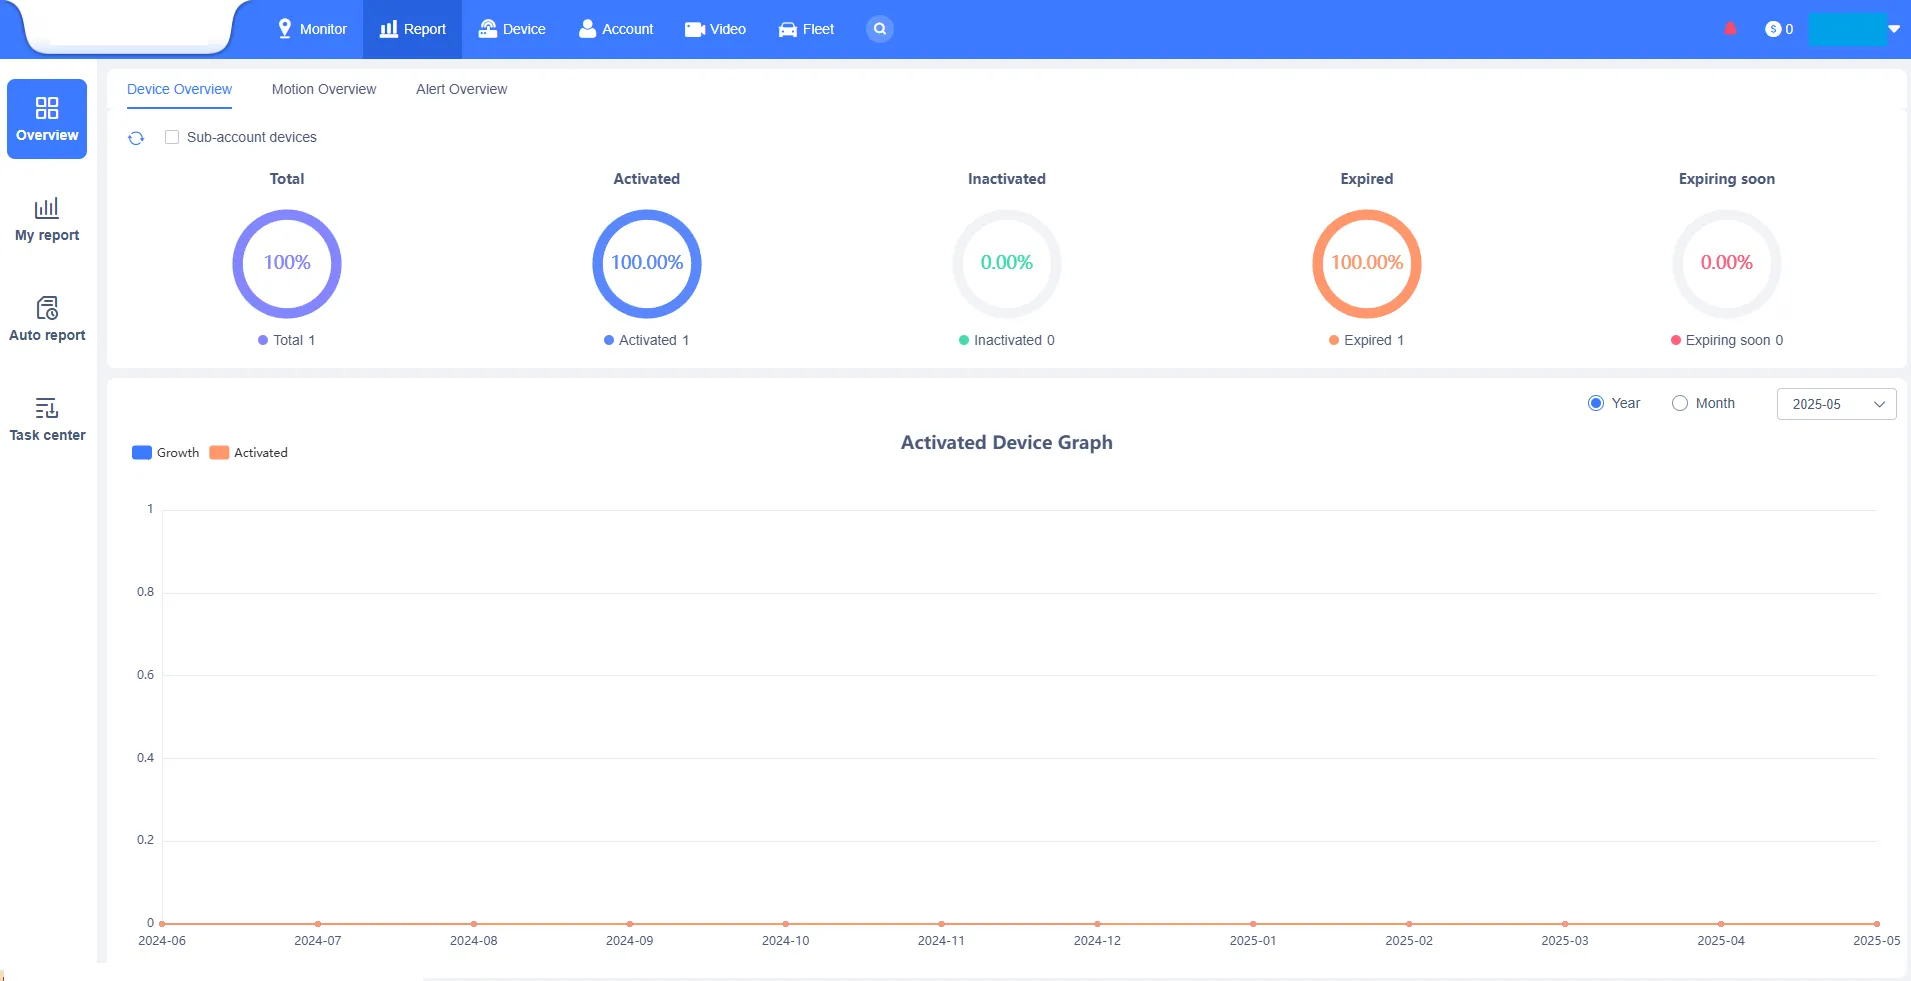Click the Expired 100.00% donut chart
1911x981 pixels.
[1366, 263]
